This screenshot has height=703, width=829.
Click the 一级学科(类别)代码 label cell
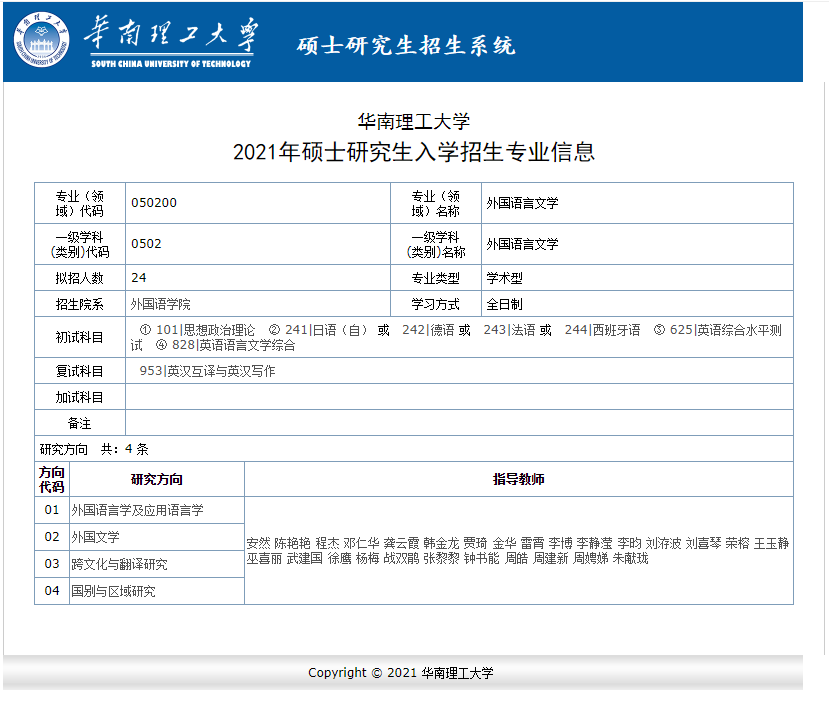(x=80, y=244)
